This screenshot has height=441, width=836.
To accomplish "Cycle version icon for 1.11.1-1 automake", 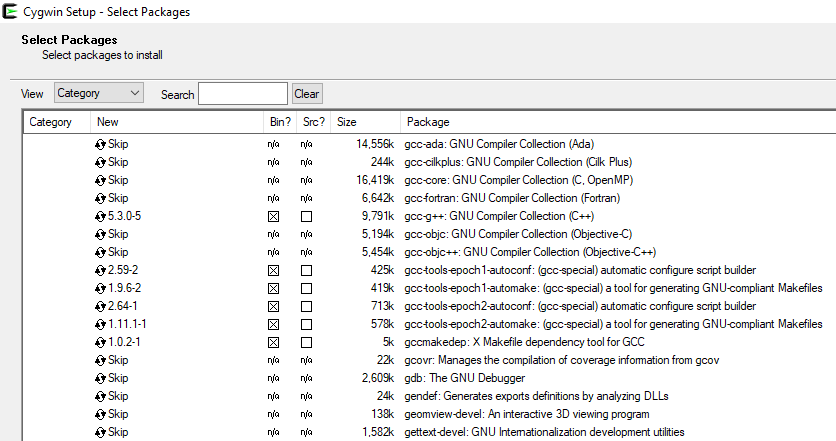I will (100, 325).
